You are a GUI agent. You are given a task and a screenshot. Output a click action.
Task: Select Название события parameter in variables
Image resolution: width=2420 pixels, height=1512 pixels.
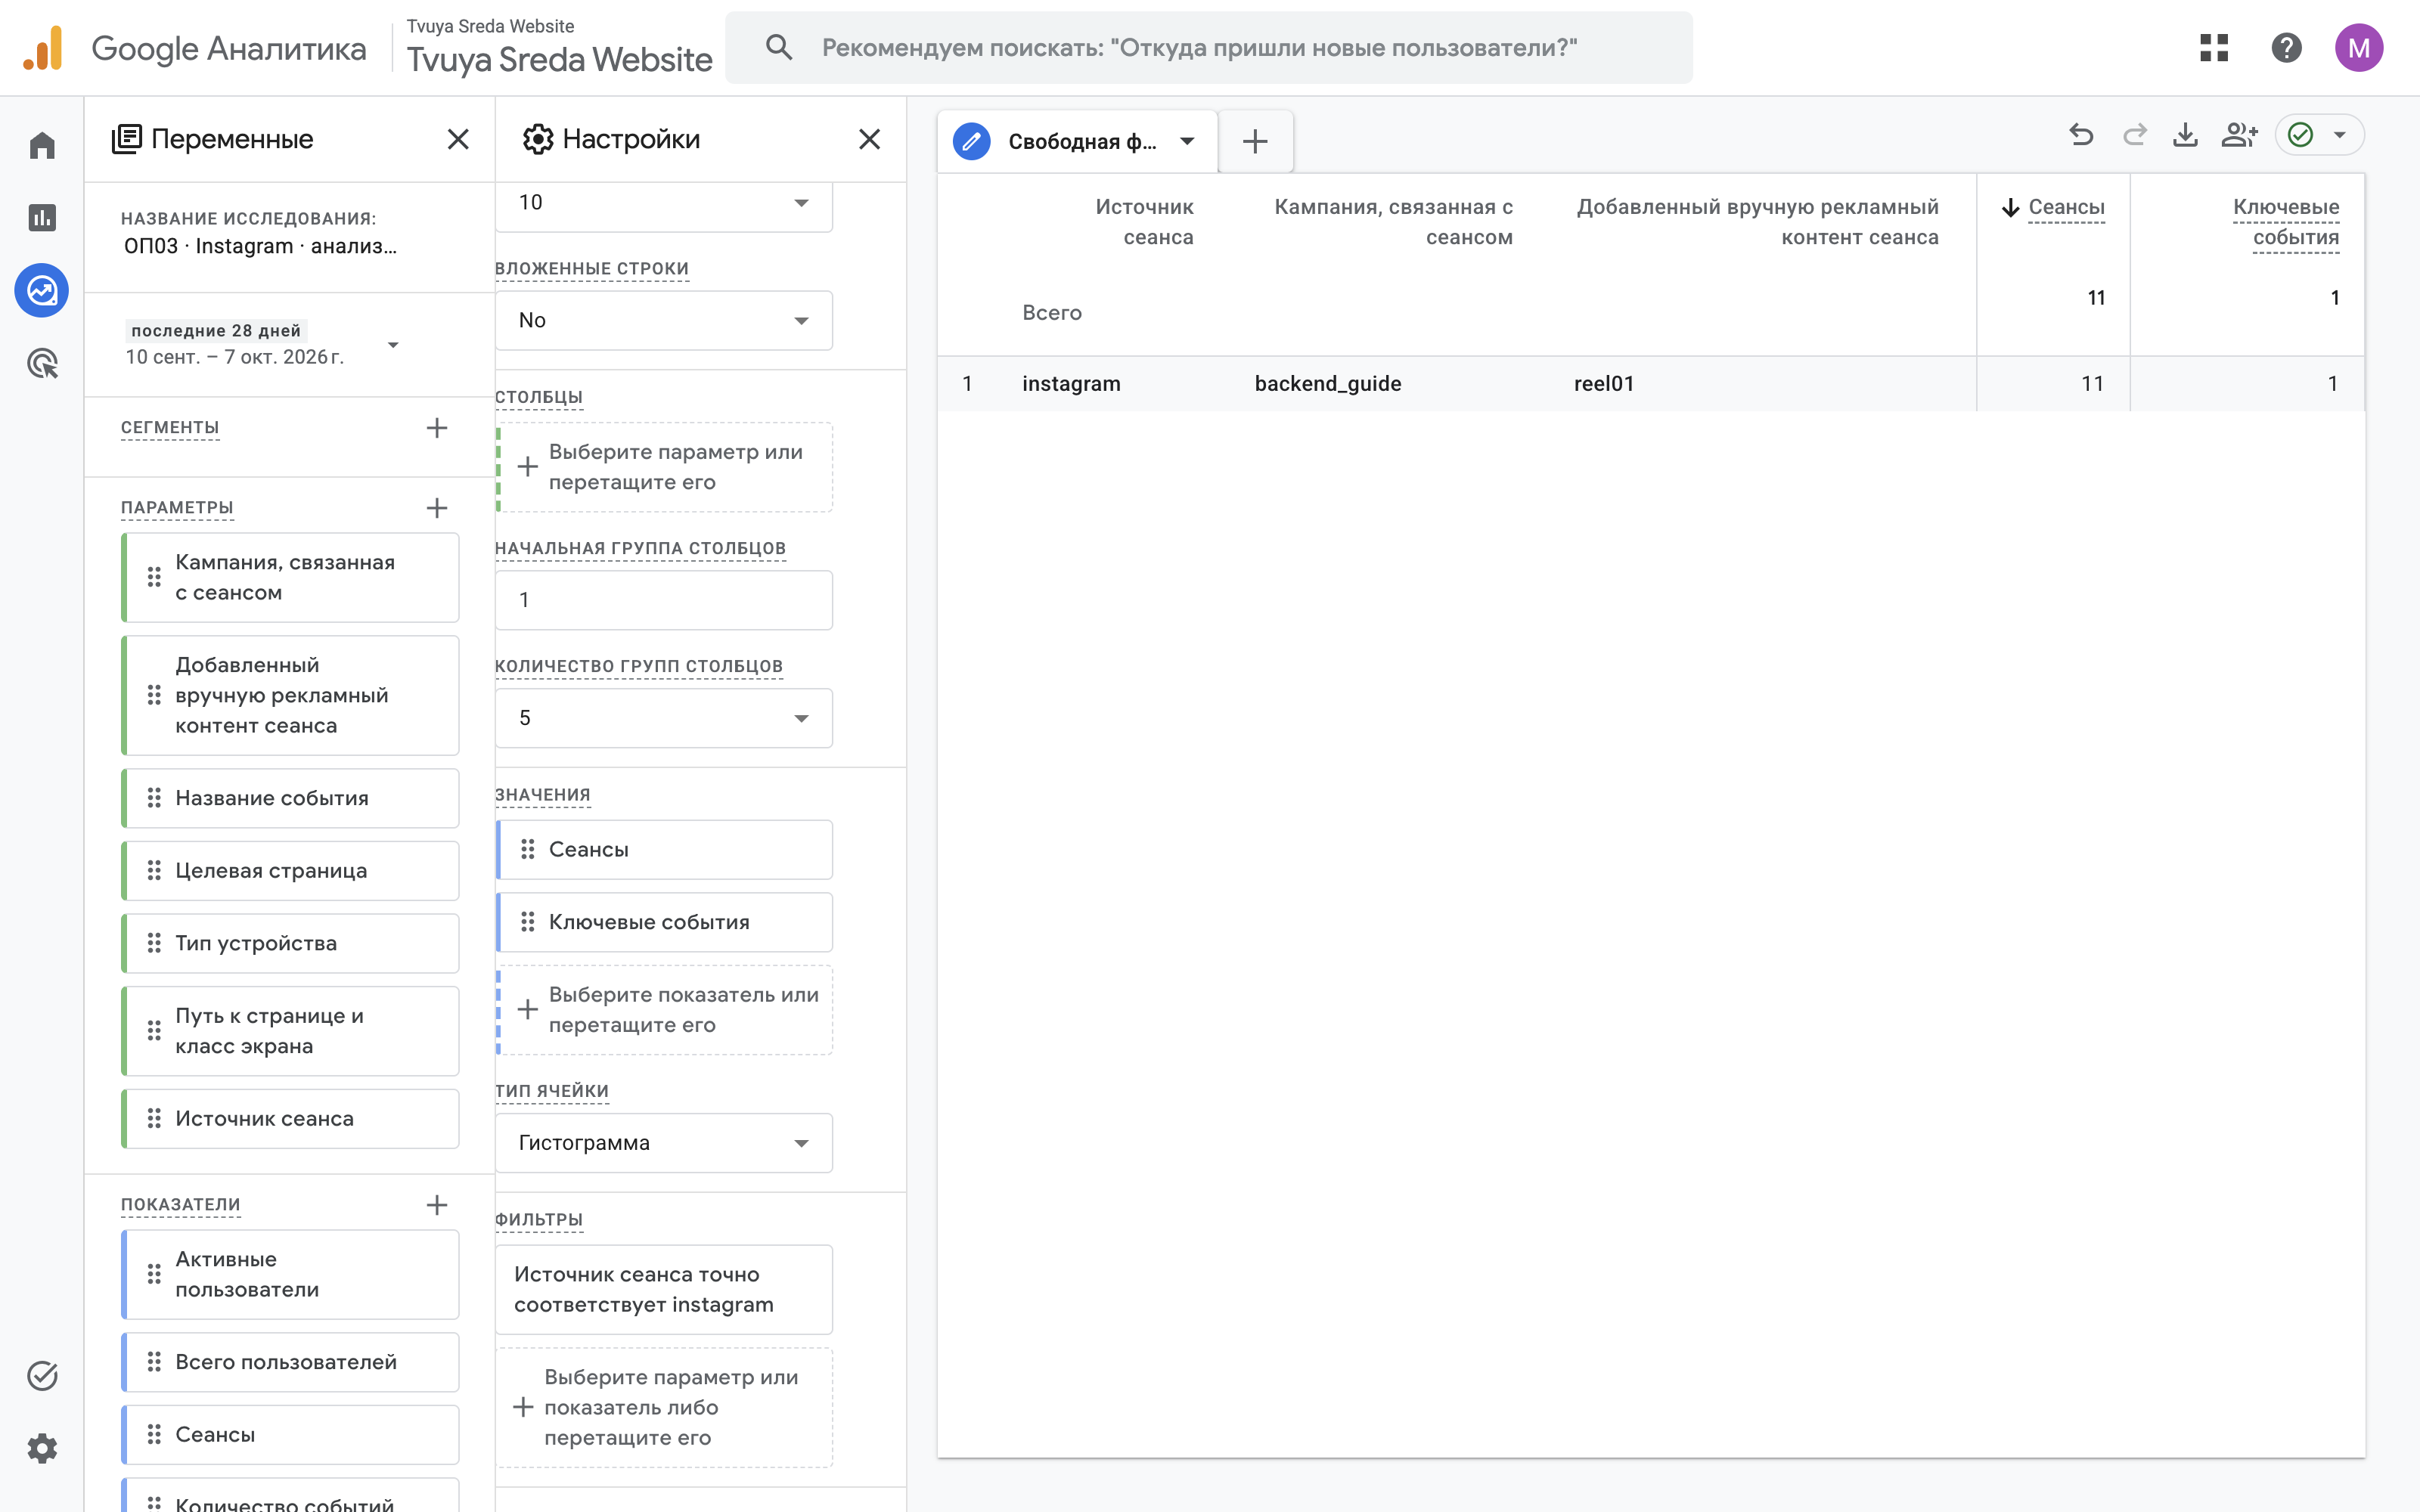(290, 798)
